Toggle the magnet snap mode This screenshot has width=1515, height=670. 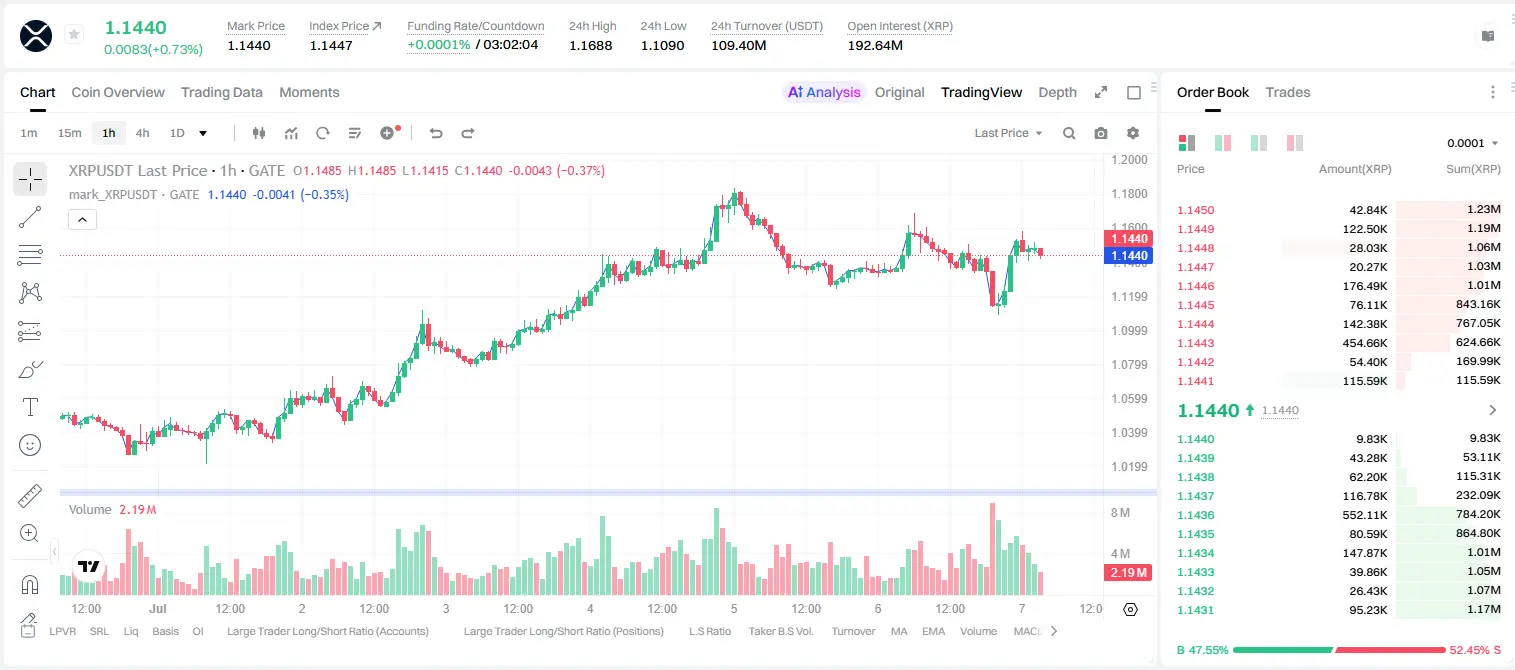pos(30,584)
